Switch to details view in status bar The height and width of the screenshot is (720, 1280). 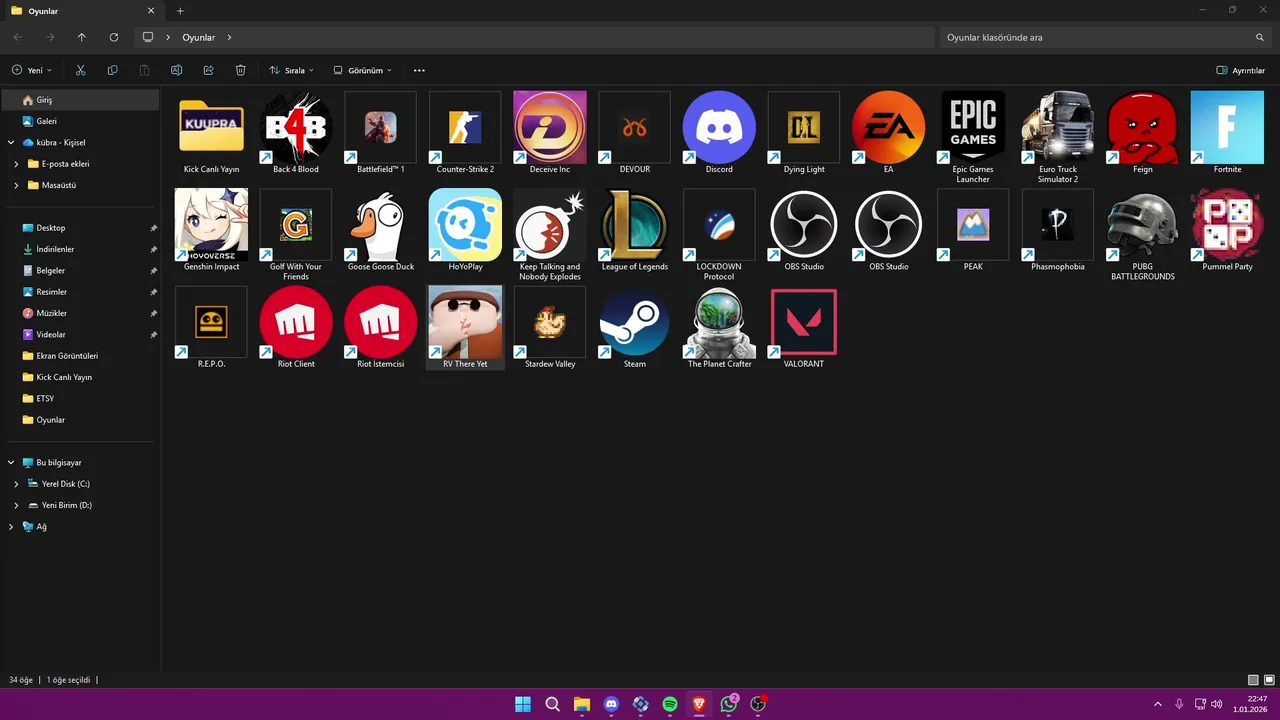[x=1253, y=680]
